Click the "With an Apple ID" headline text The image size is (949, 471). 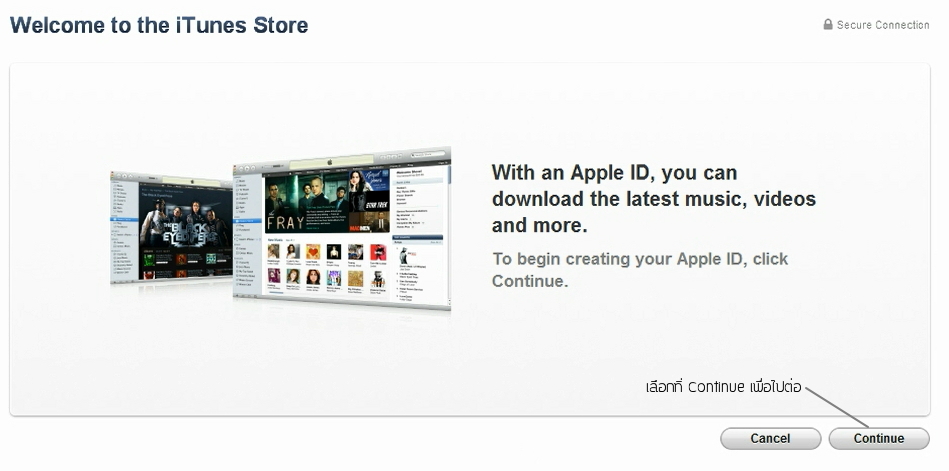(x=654, y=199)
